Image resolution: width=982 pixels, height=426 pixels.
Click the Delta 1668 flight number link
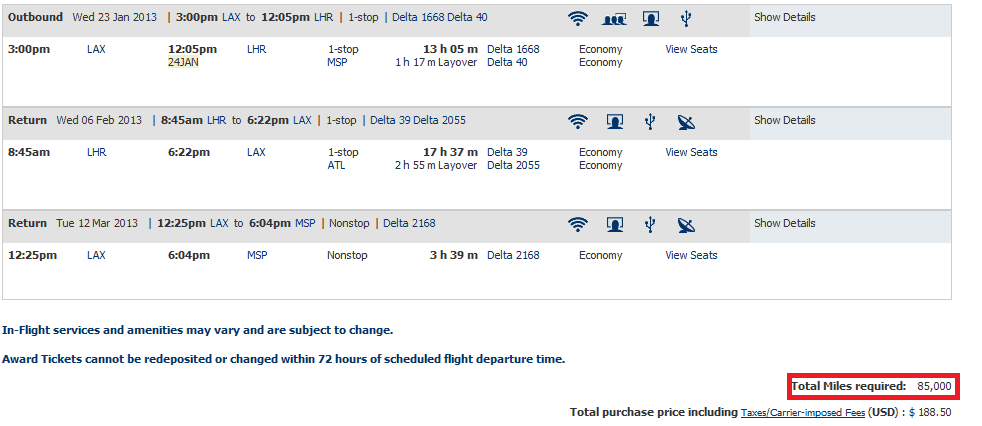click(x=513, y=49)
